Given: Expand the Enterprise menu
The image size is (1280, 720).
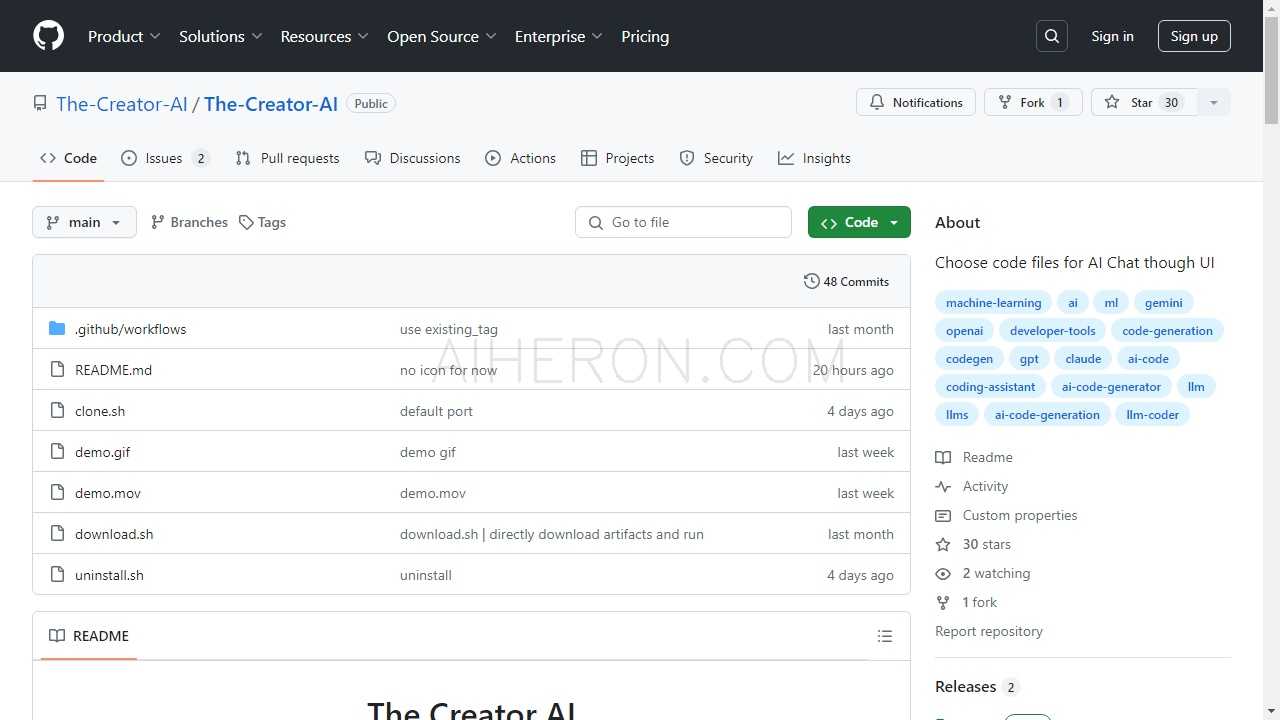Looking at the screenshot, I should (x=559, y=36).
